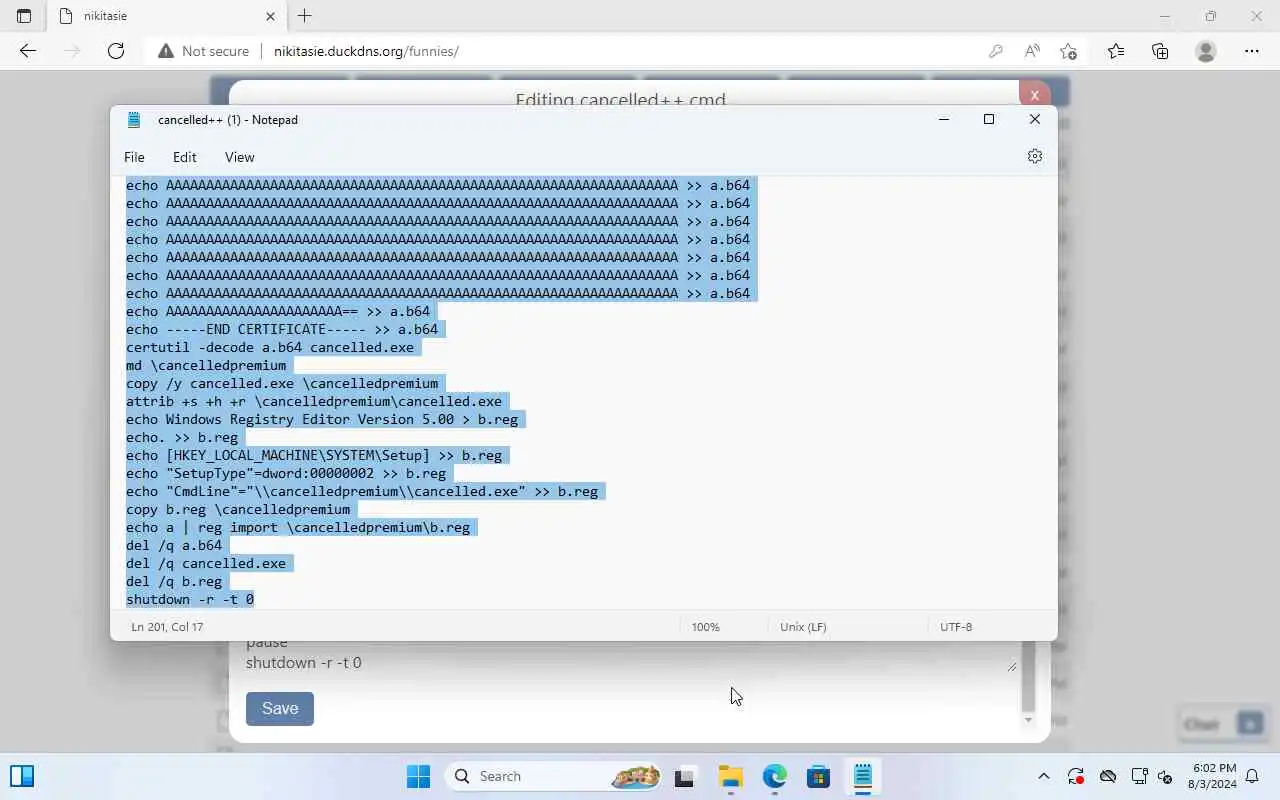The image size is (1280, 800).
Task: Click UTF-8 encoding status
Action: (956, 627)
